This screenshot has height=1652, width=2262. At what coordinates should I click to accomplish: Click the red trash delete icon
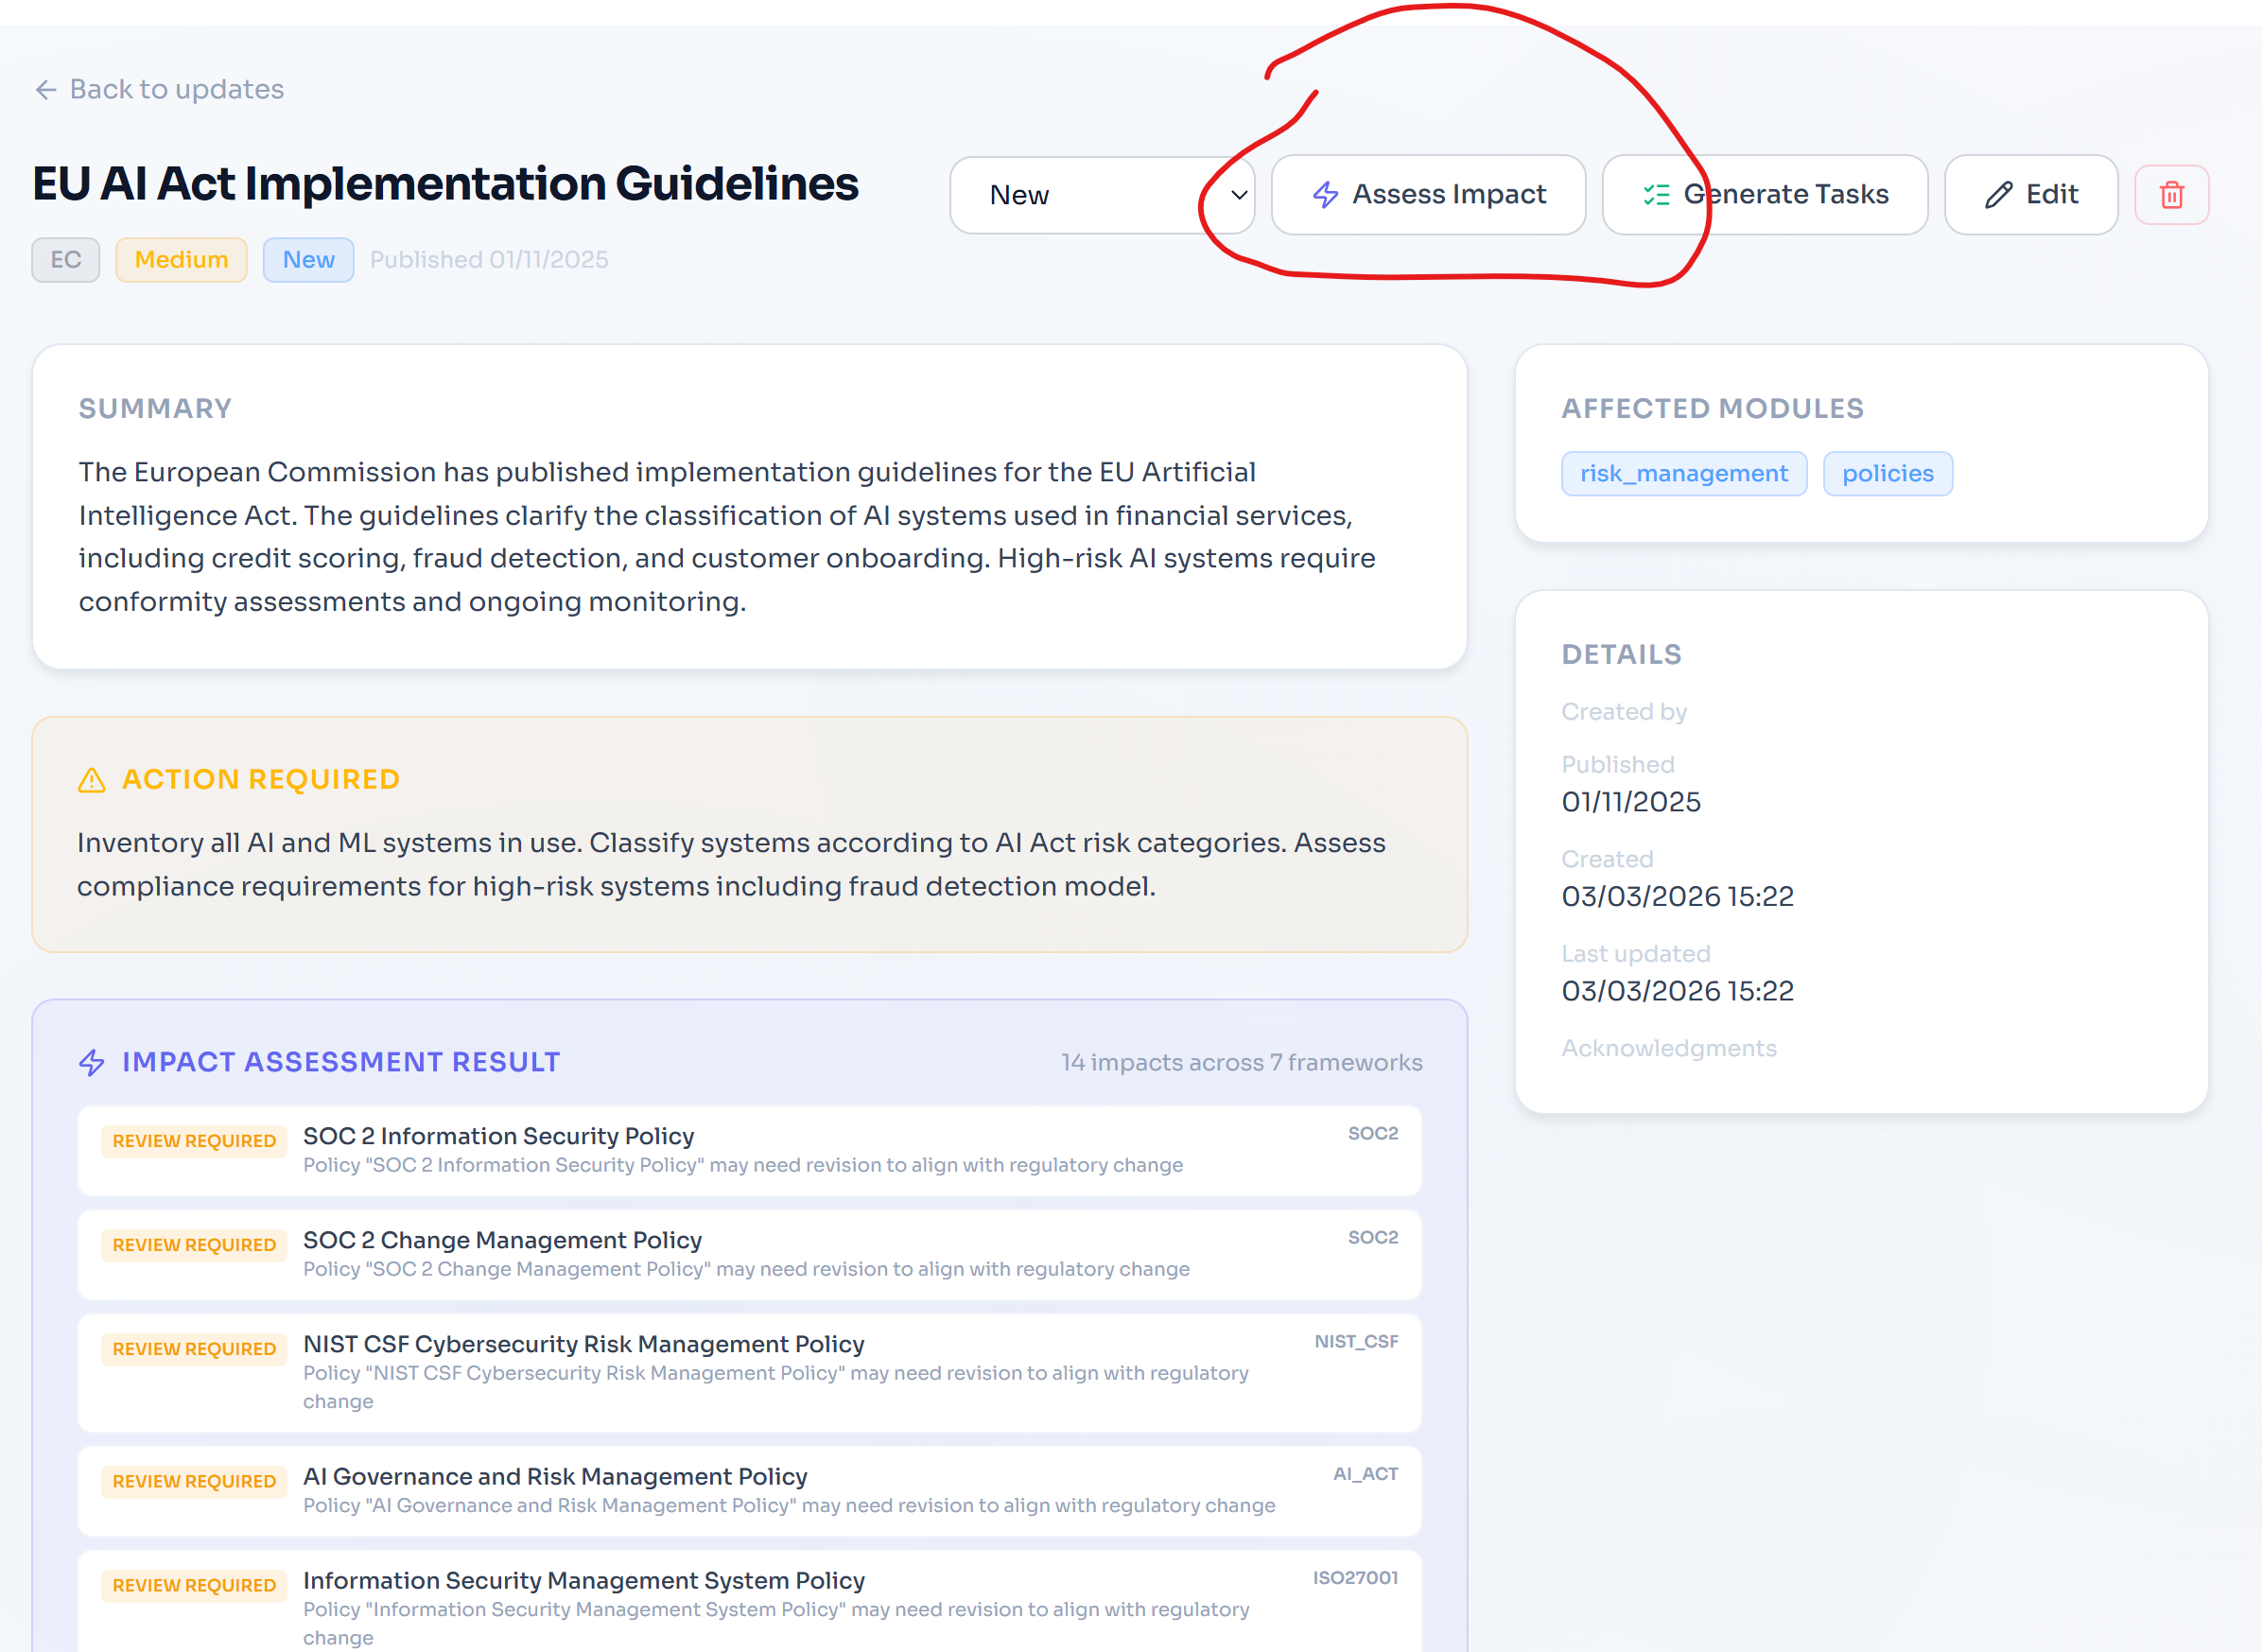point(2171,195)
